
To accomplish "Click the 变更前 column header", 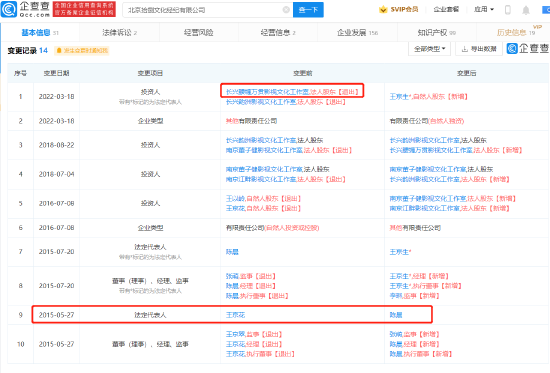I will (x=303, y=73).
